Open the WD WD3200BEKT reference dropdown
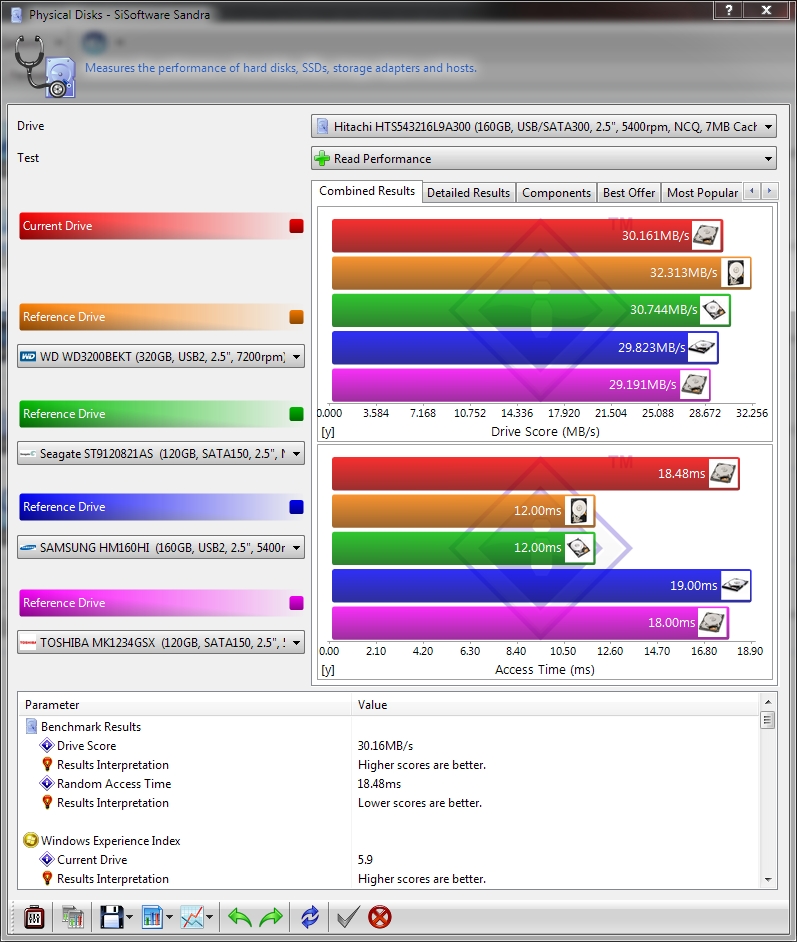The height and width of the screenshot is (942, 797). 160,356
